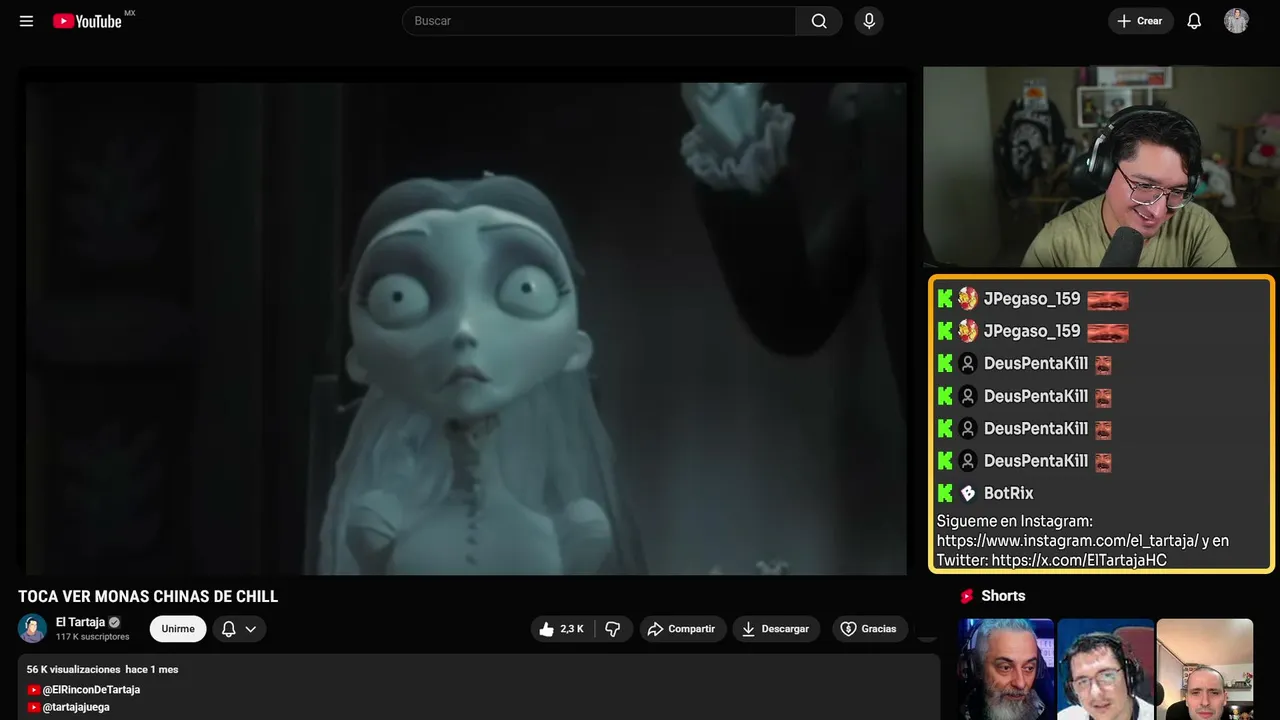Viewport: 1280px width, 720px height.
Task: Open the Short with the bald man
Action: tap(1205, 669)
